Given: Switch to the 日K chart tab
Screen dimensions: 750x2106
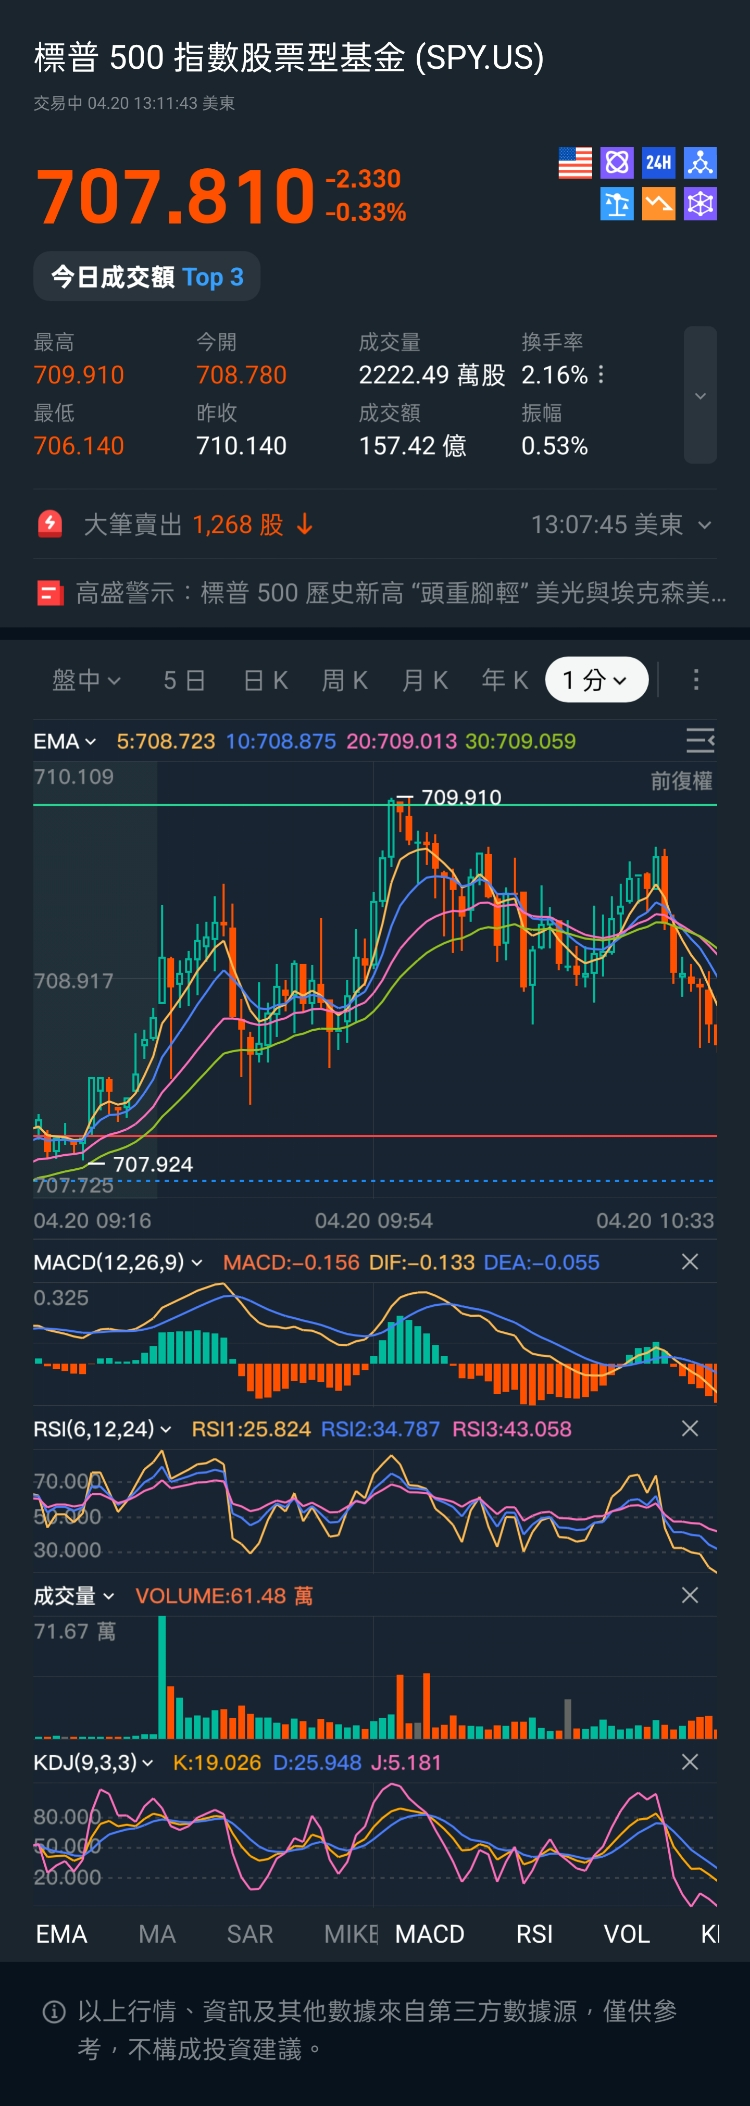Looking at the screenshot, I should 266,680.
